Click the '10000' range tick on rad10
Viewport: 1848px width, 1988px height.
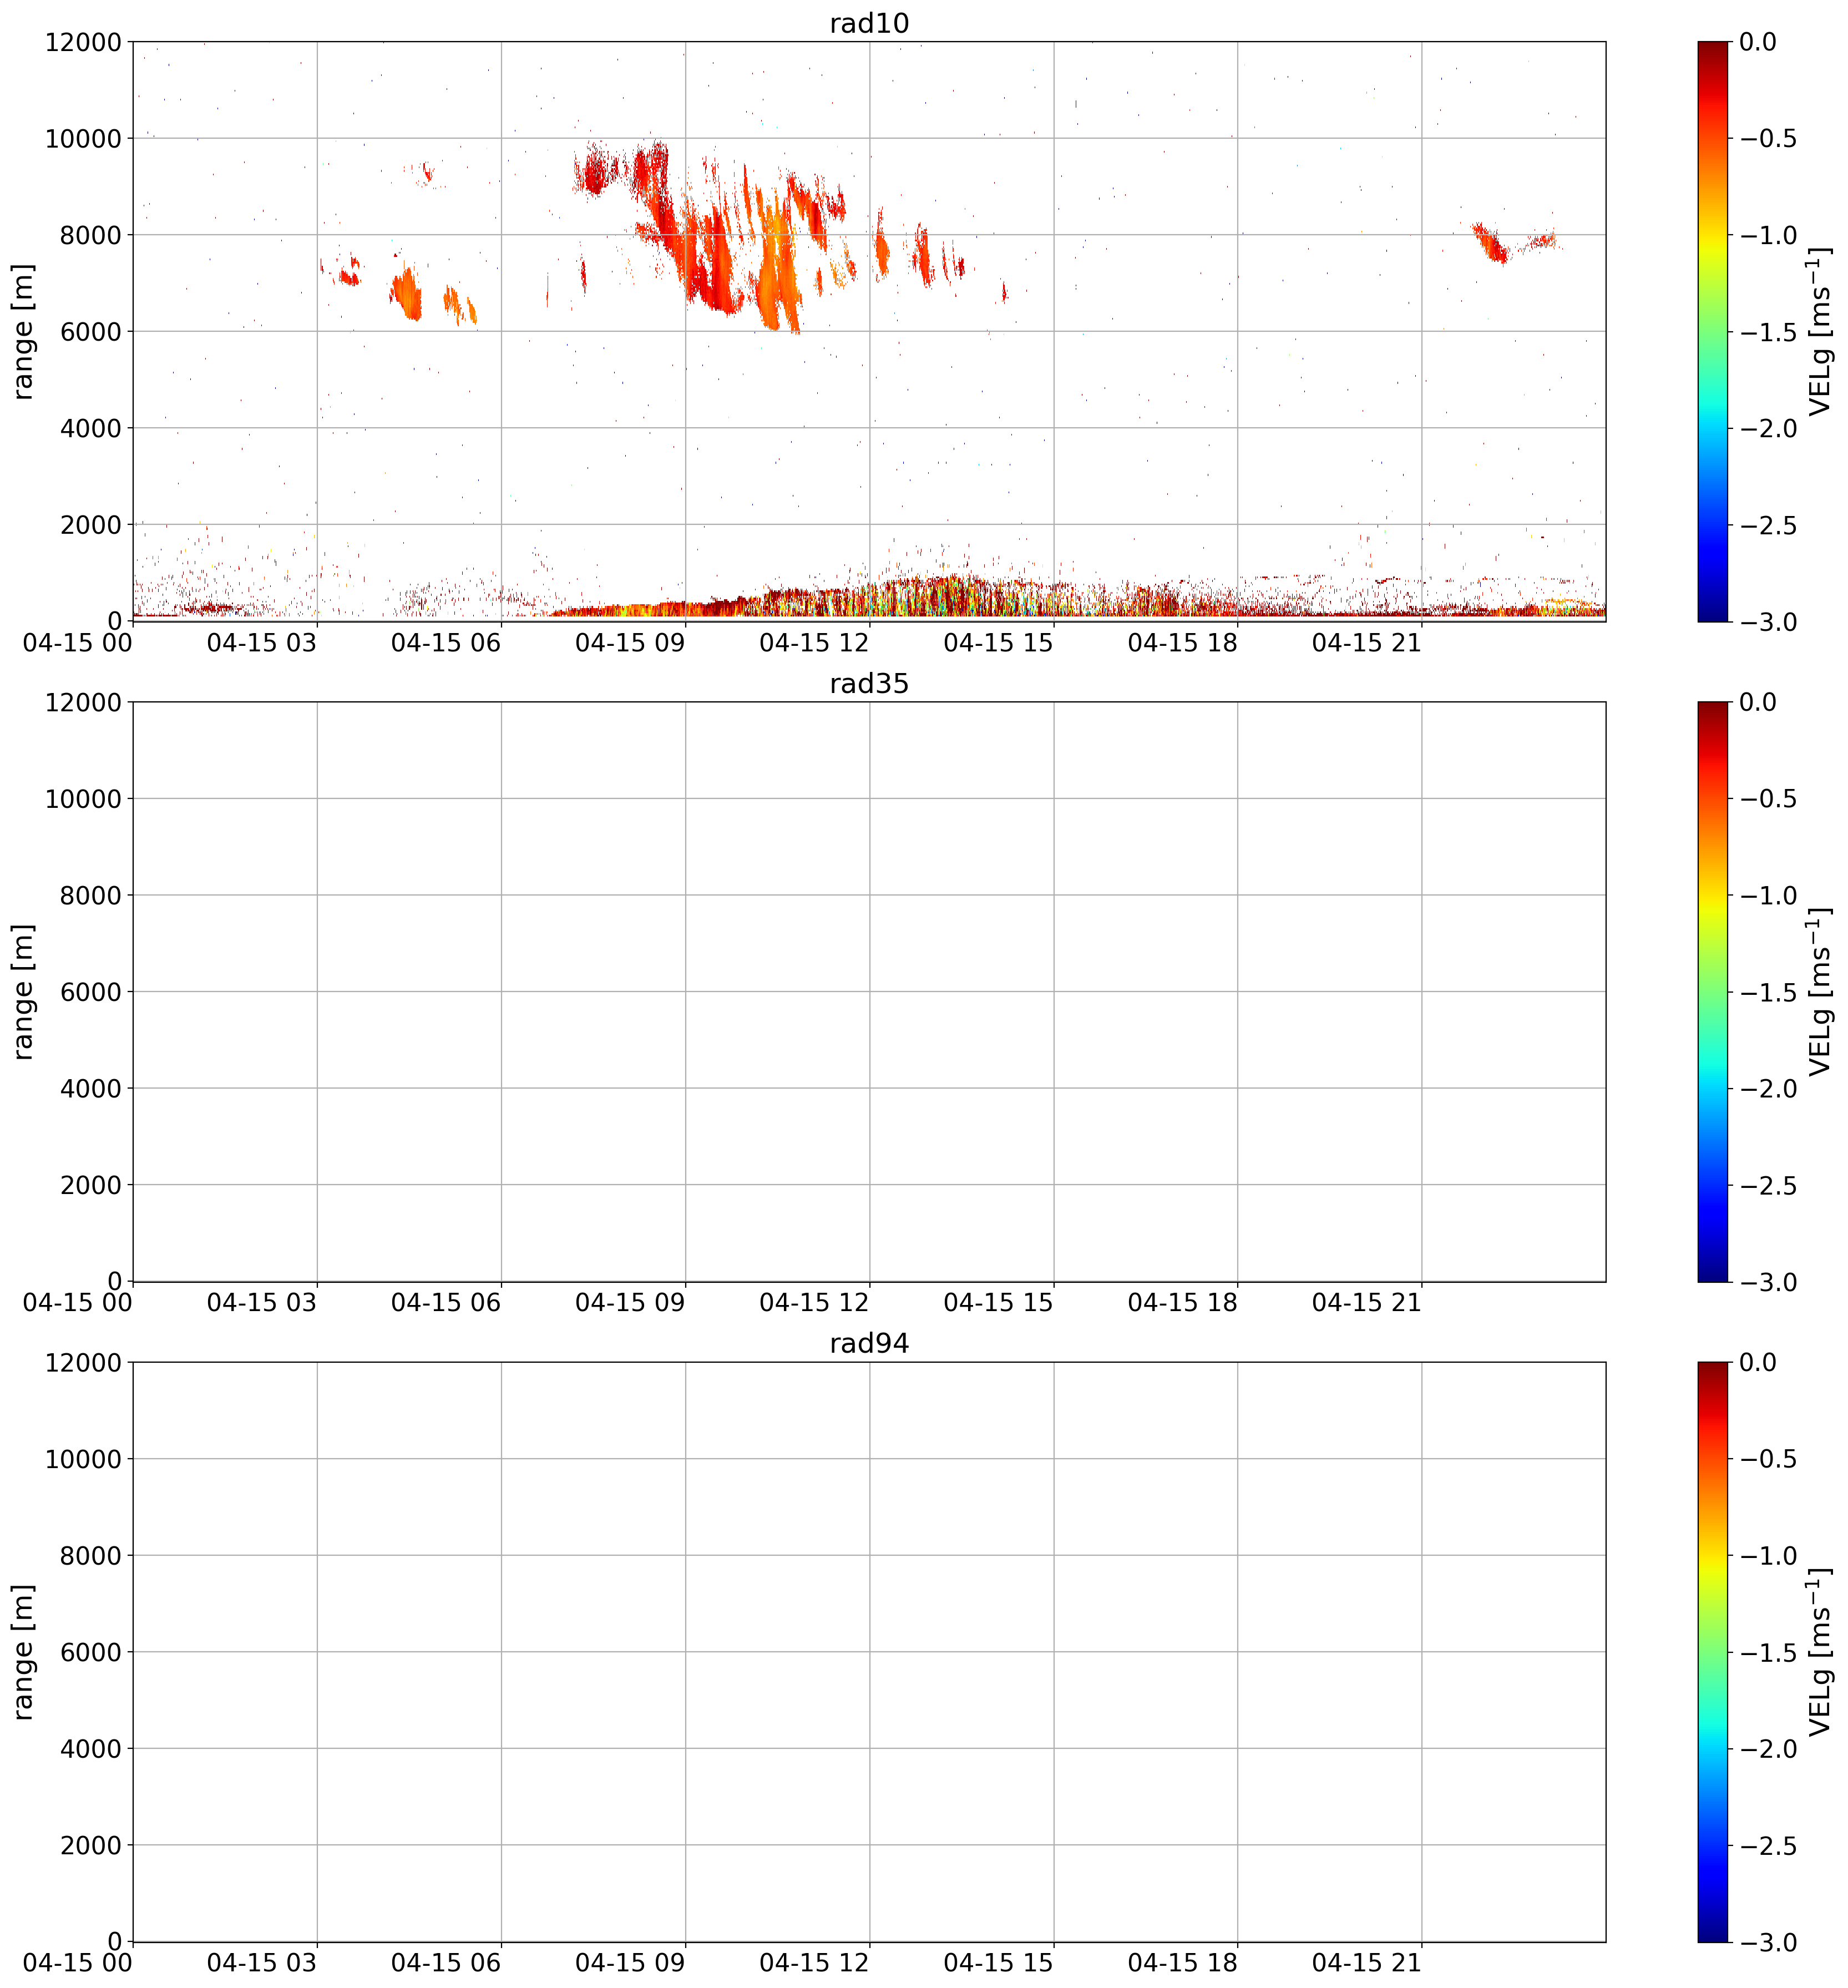tap(83, 138)
